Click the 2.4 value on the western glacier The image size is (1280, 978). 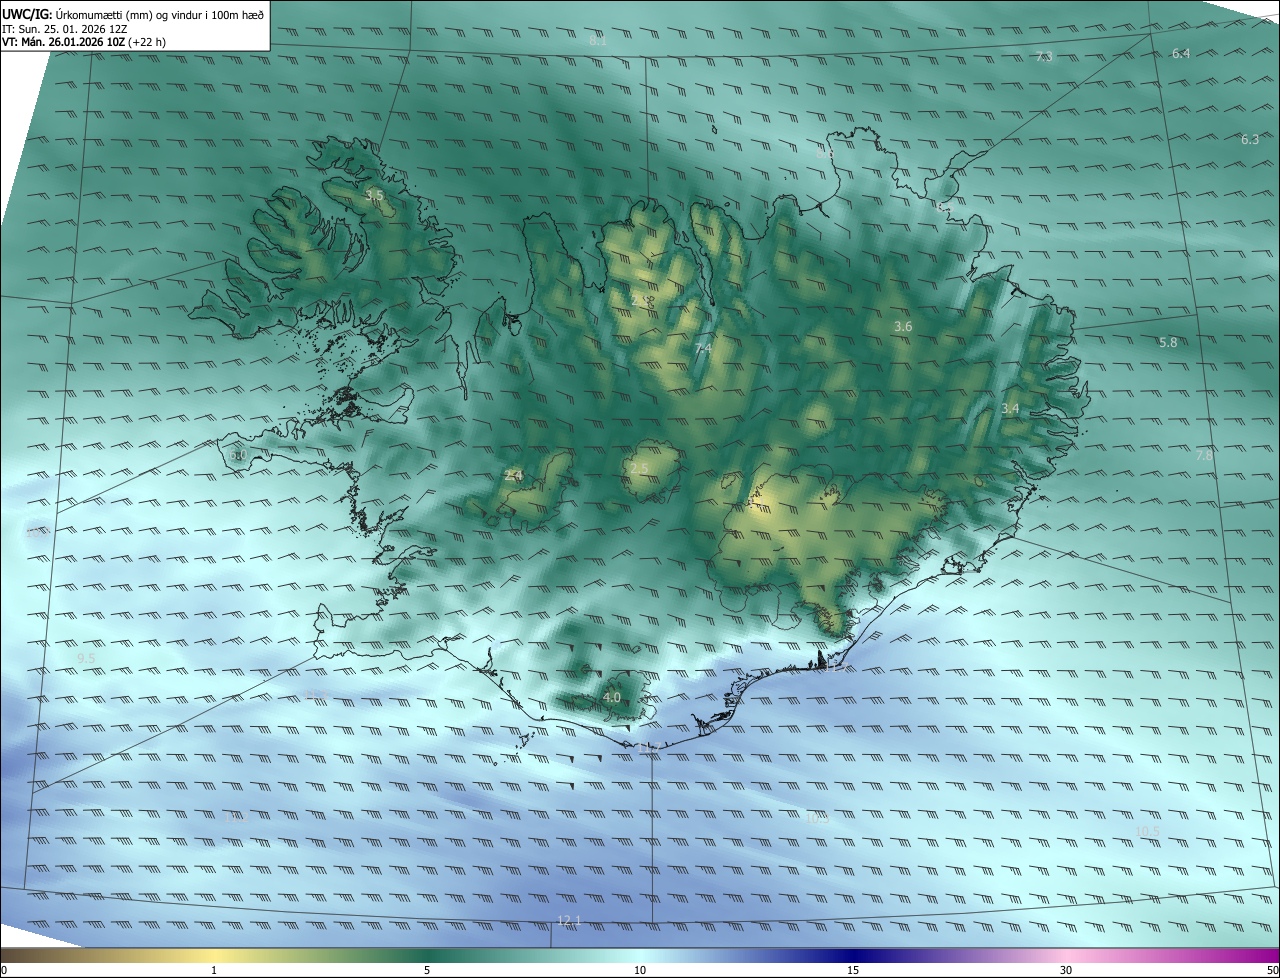tap(513, 476)
